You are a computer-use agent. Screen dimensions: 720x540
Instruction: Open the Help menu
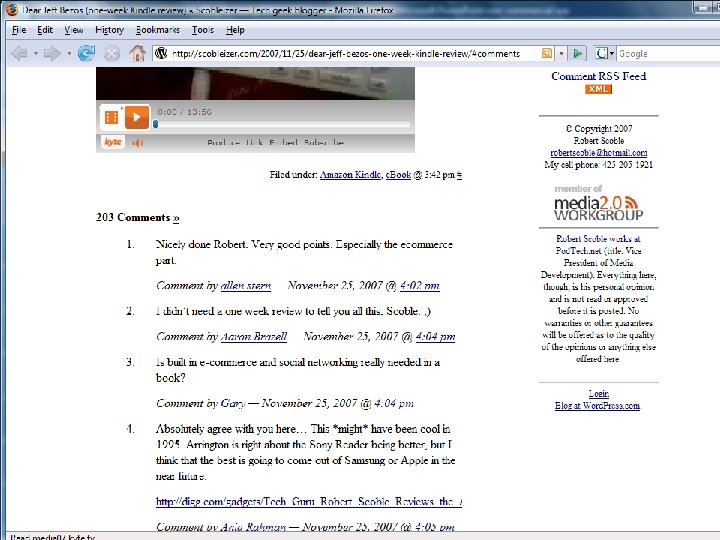[235, 30]
